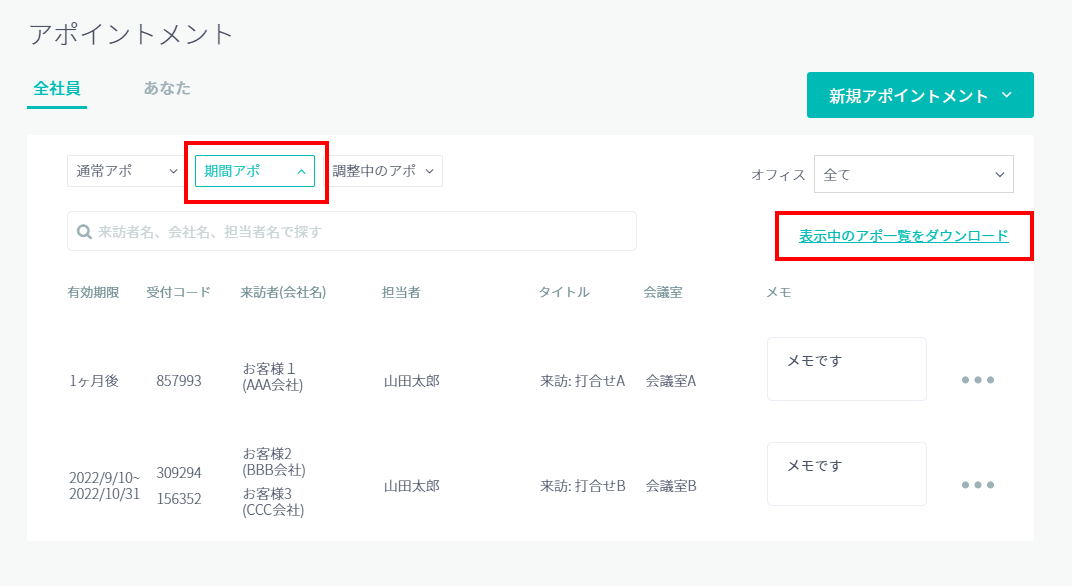1072x586 pixels.
Task: Click the 受付コード column header
Action: click(x=178, y=293)
